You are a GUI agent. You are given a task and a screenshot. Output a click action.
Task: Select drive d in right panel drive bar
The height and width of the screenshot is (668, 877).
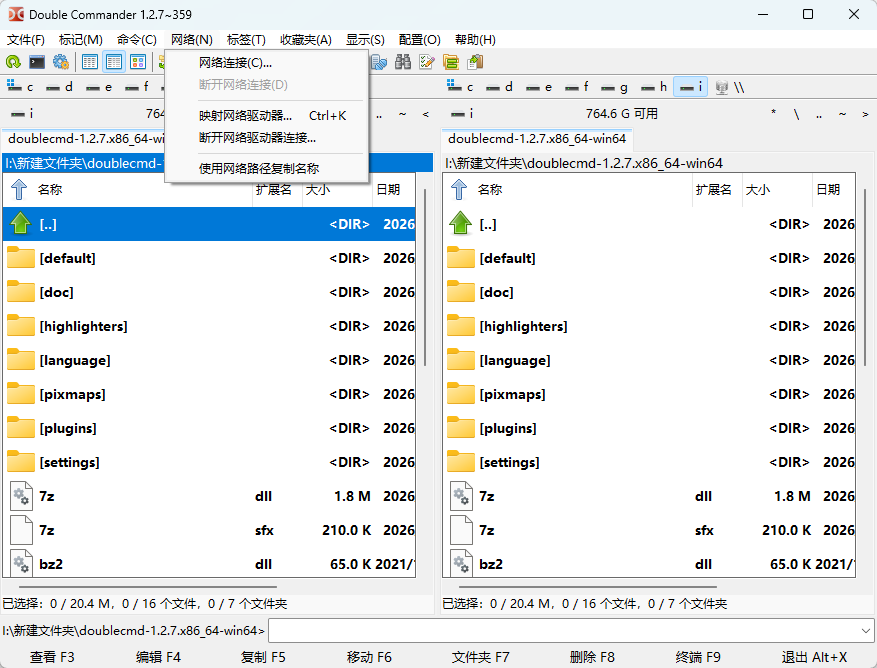pos(499,87)
